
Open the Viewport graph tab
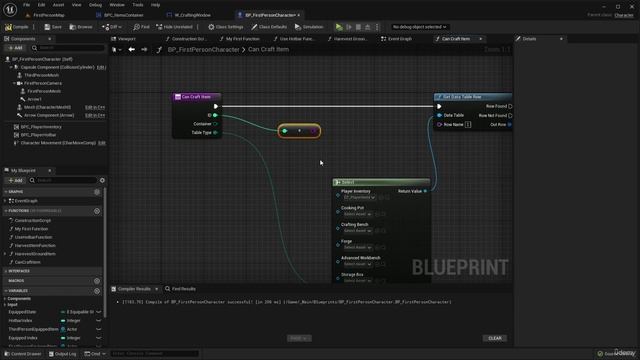(126, 39)
